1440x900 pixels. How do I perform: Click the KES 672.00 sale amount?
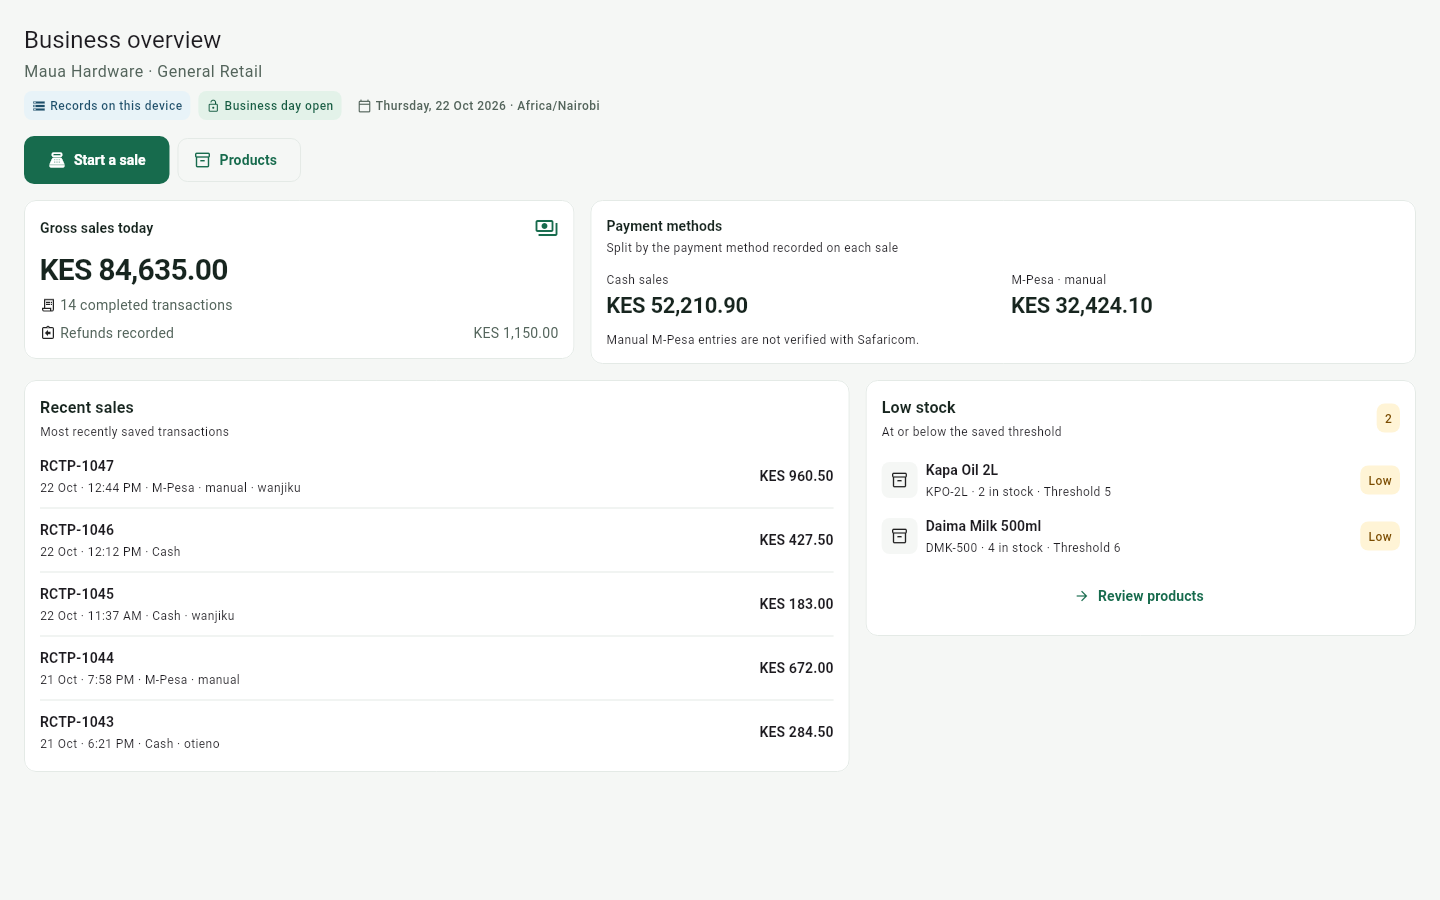(796, 668)
